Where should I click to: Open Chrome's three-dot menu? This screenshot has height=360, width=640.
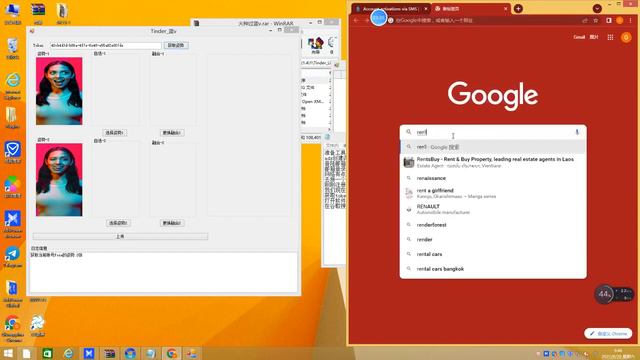(x=630, y=20)
